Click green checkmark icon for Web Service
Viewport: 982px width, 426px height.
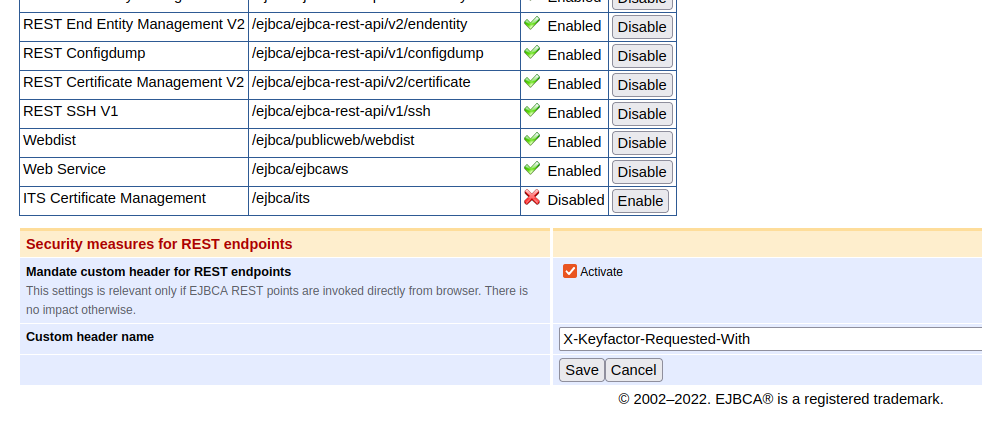532,169
